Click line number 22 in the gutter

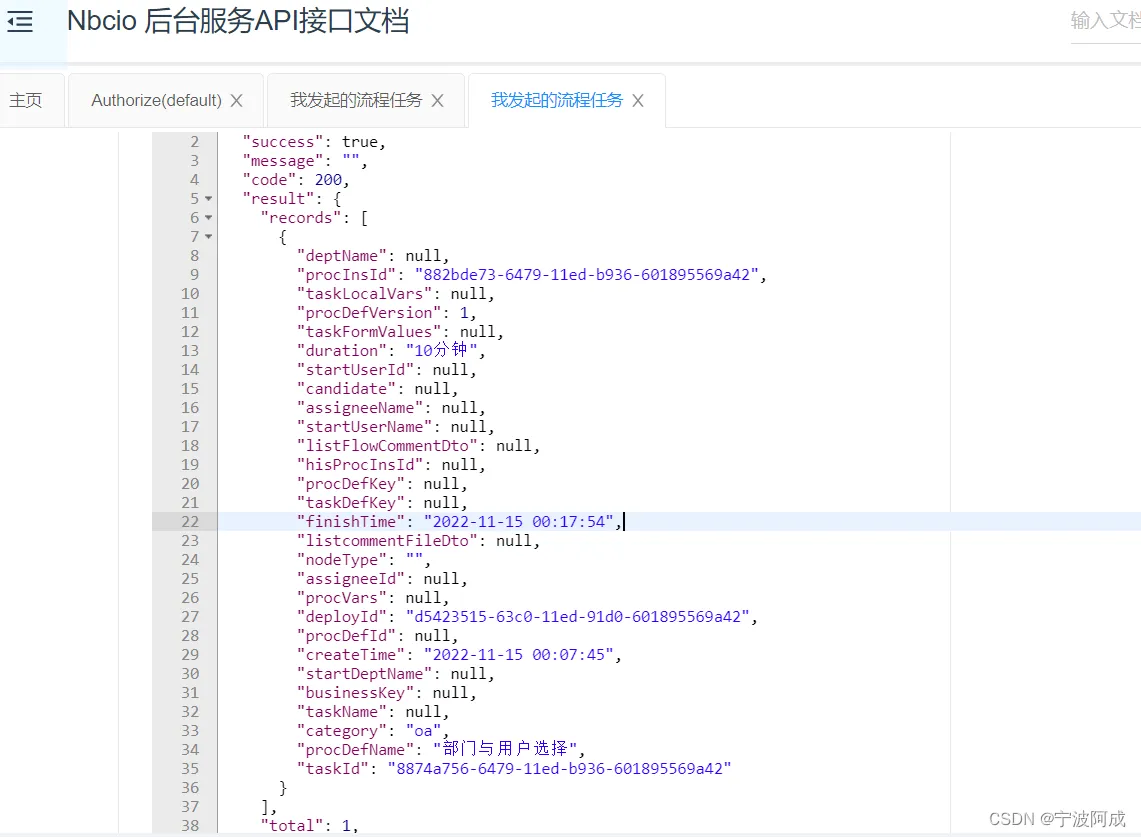pyautogui.click(x=190, y=521)
